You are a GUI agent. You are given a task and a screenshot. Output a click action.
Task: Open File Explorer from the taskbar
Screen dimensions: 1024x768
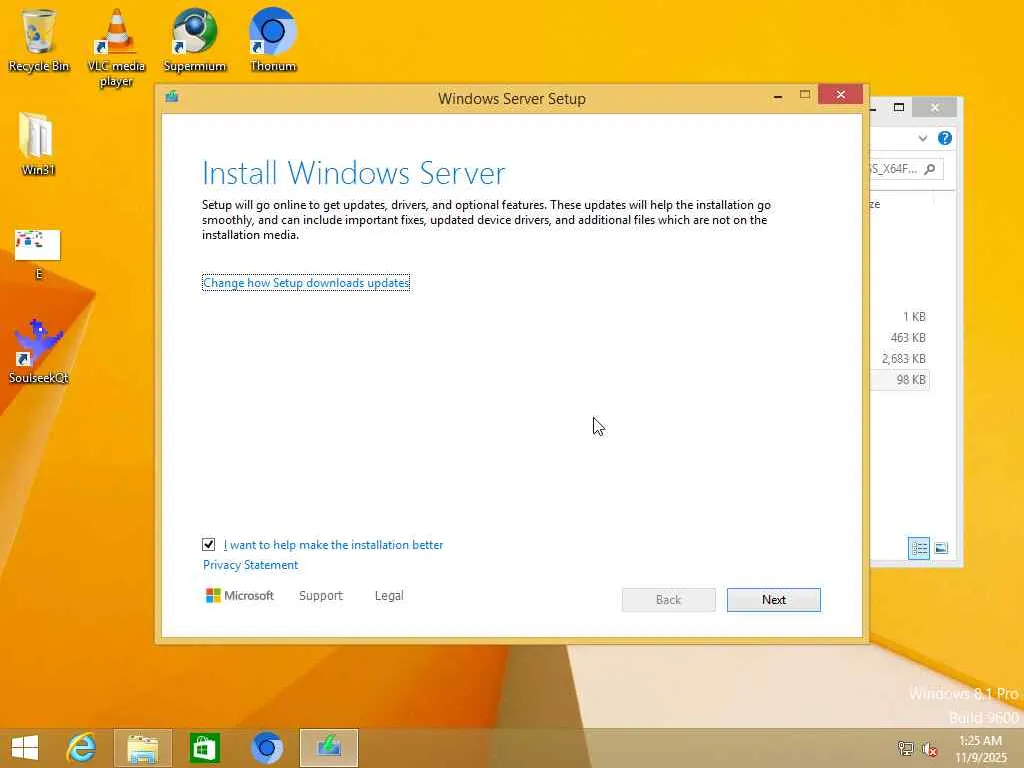click(142, 748)
